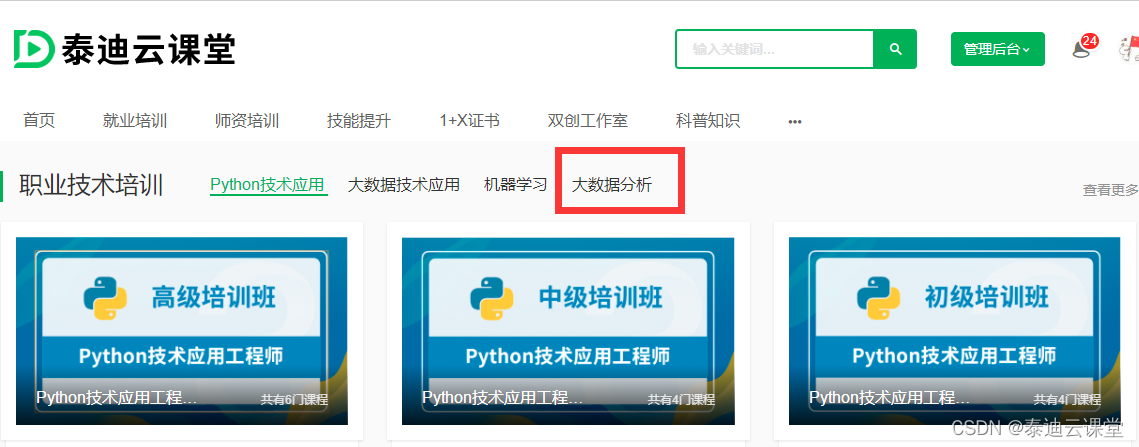
Task: Focus the 输入关键词 search field
Action: pos(774,49)
